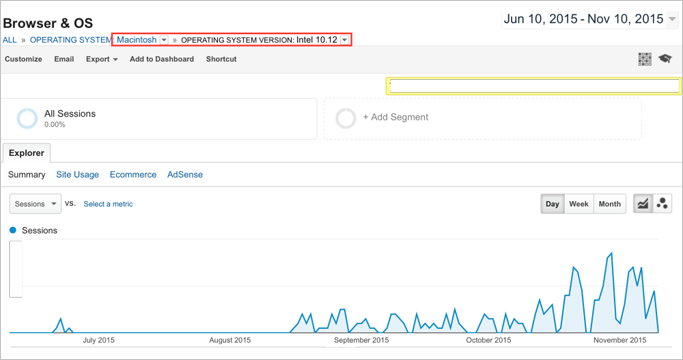The height and width of the screenshot is (360, 683).
Task: Click the Add Segment circle icon
Action: pyautogui.click(x=346, y=118)
